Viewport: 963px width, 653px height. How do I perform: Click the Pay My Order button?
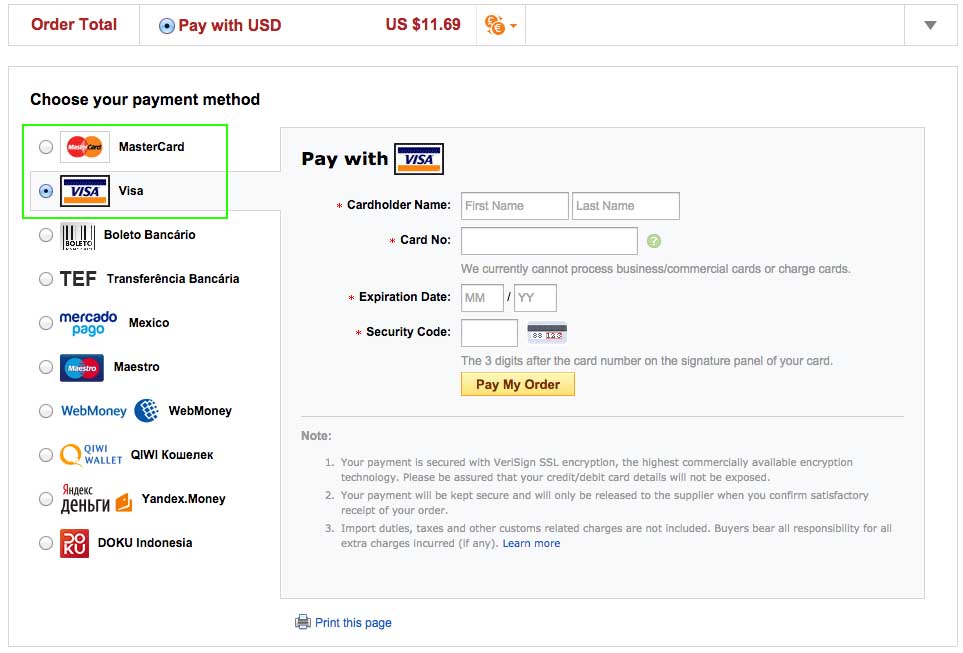tap(517, 384)
